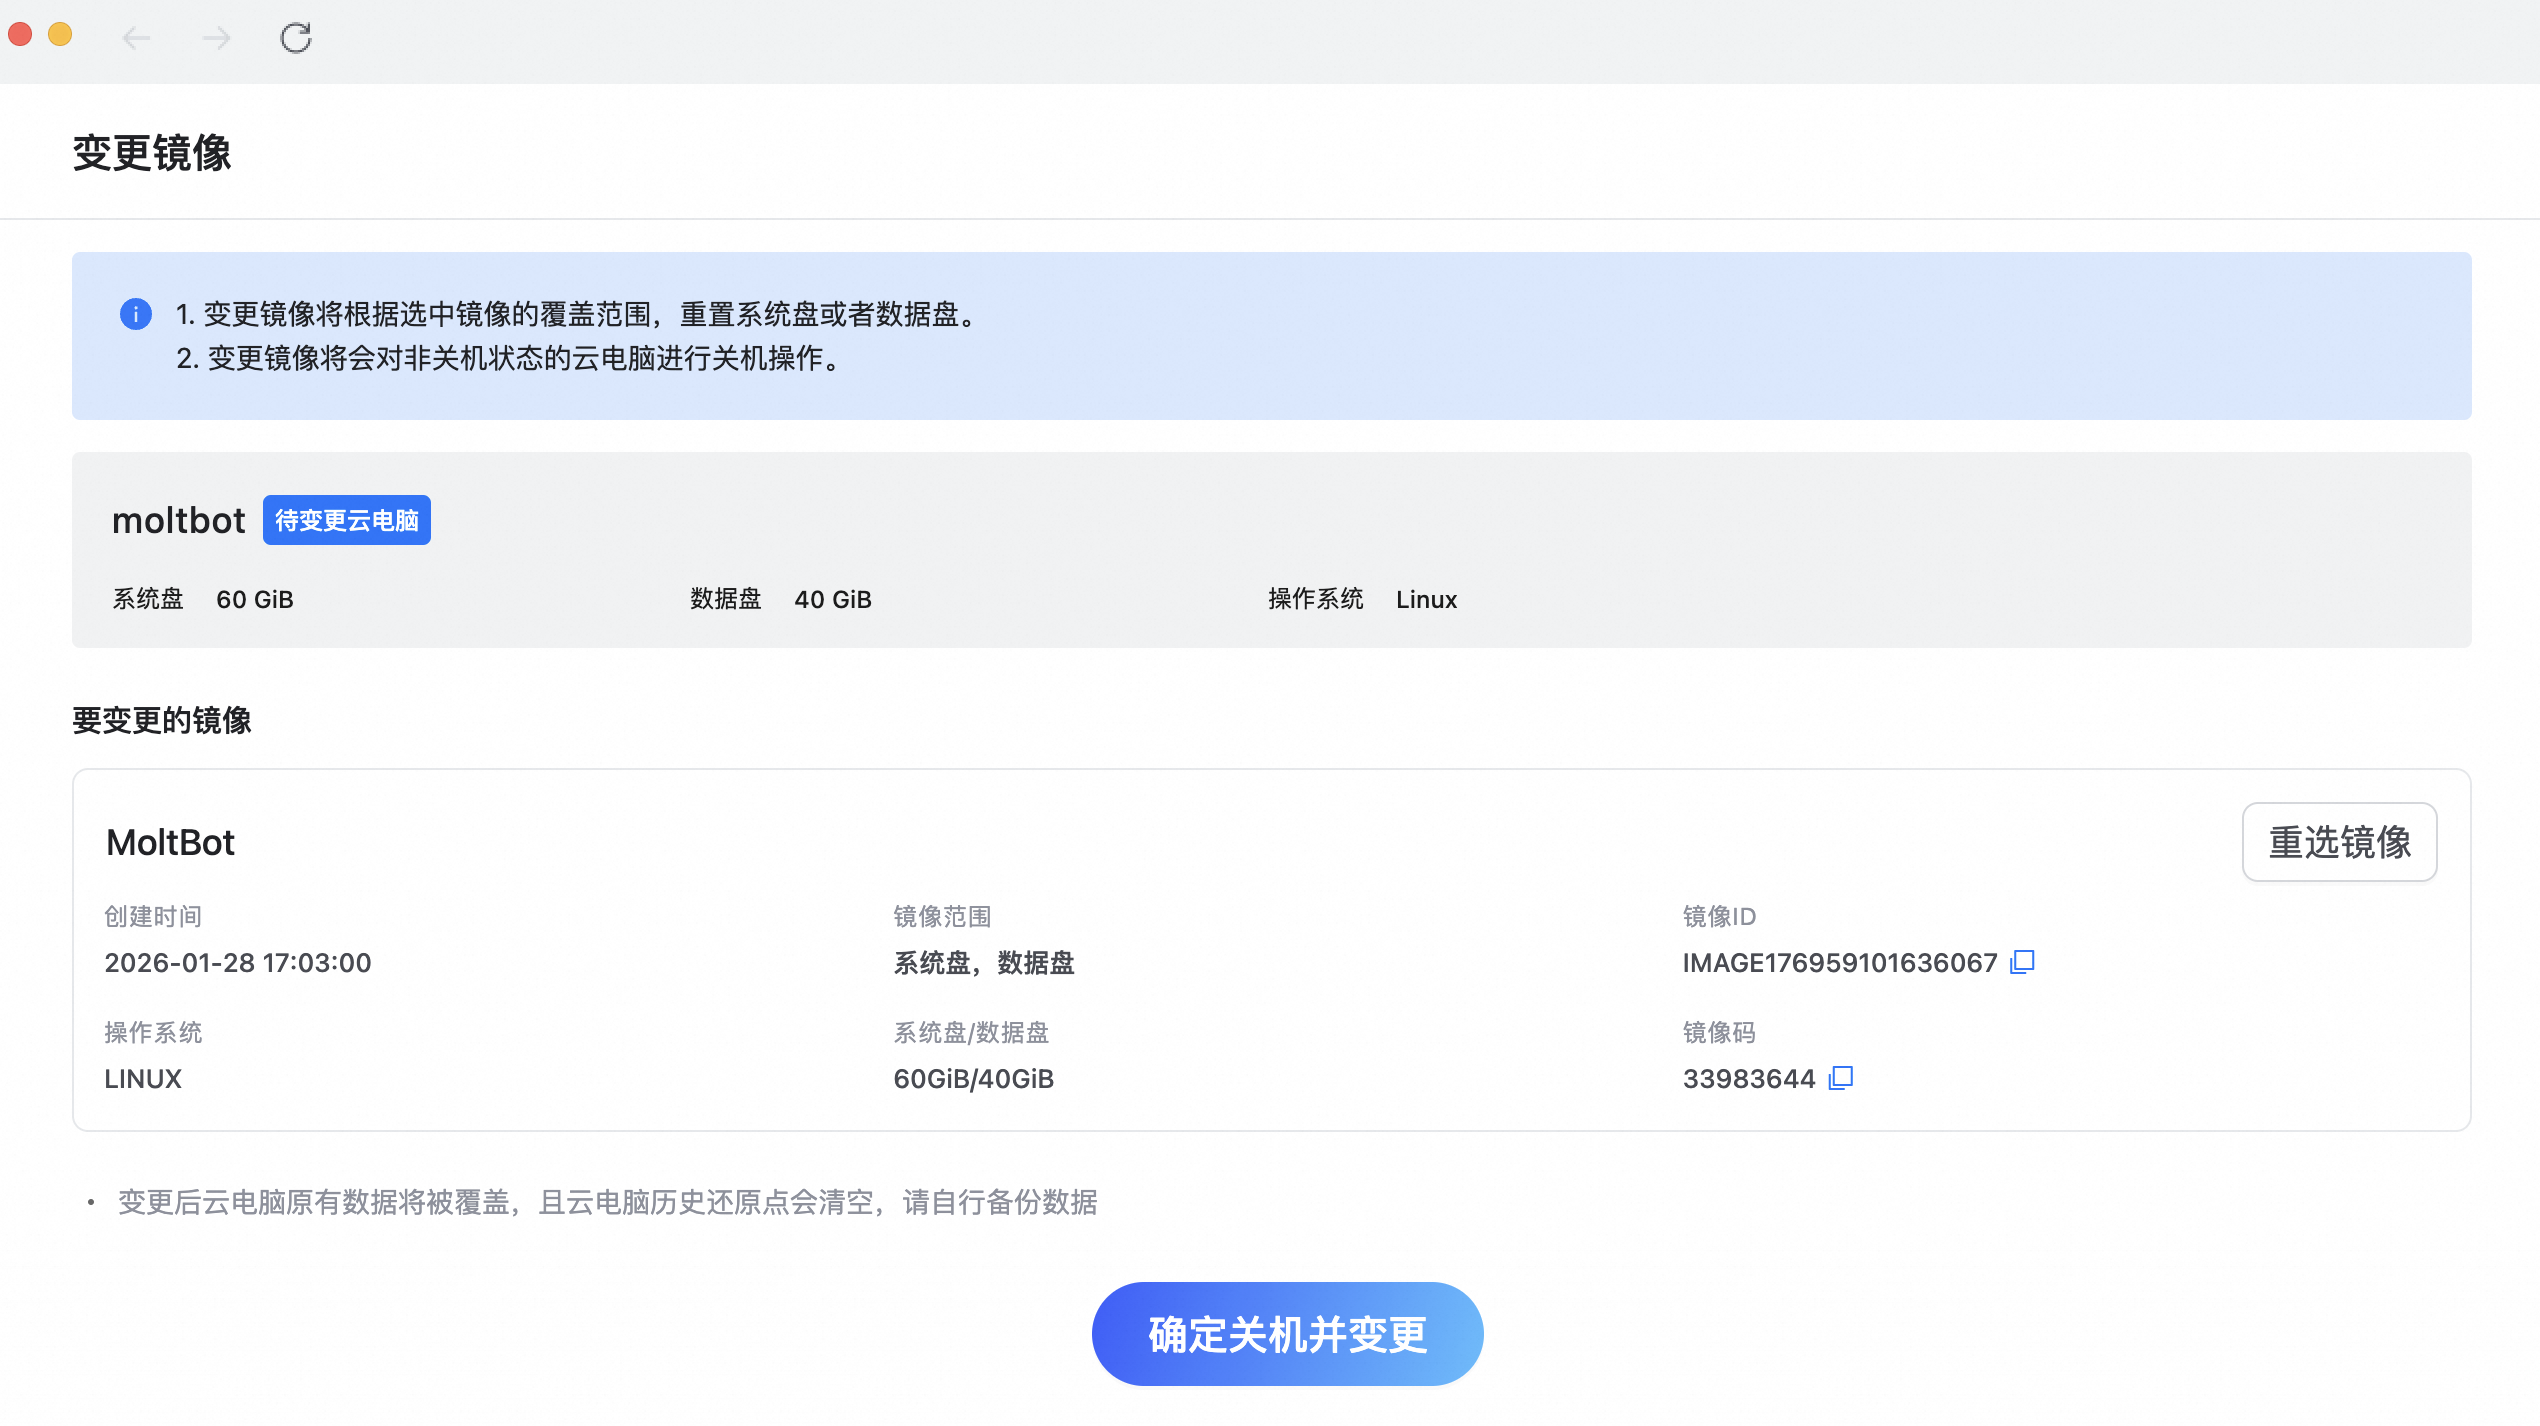Click the backup data warning note

607,1202
